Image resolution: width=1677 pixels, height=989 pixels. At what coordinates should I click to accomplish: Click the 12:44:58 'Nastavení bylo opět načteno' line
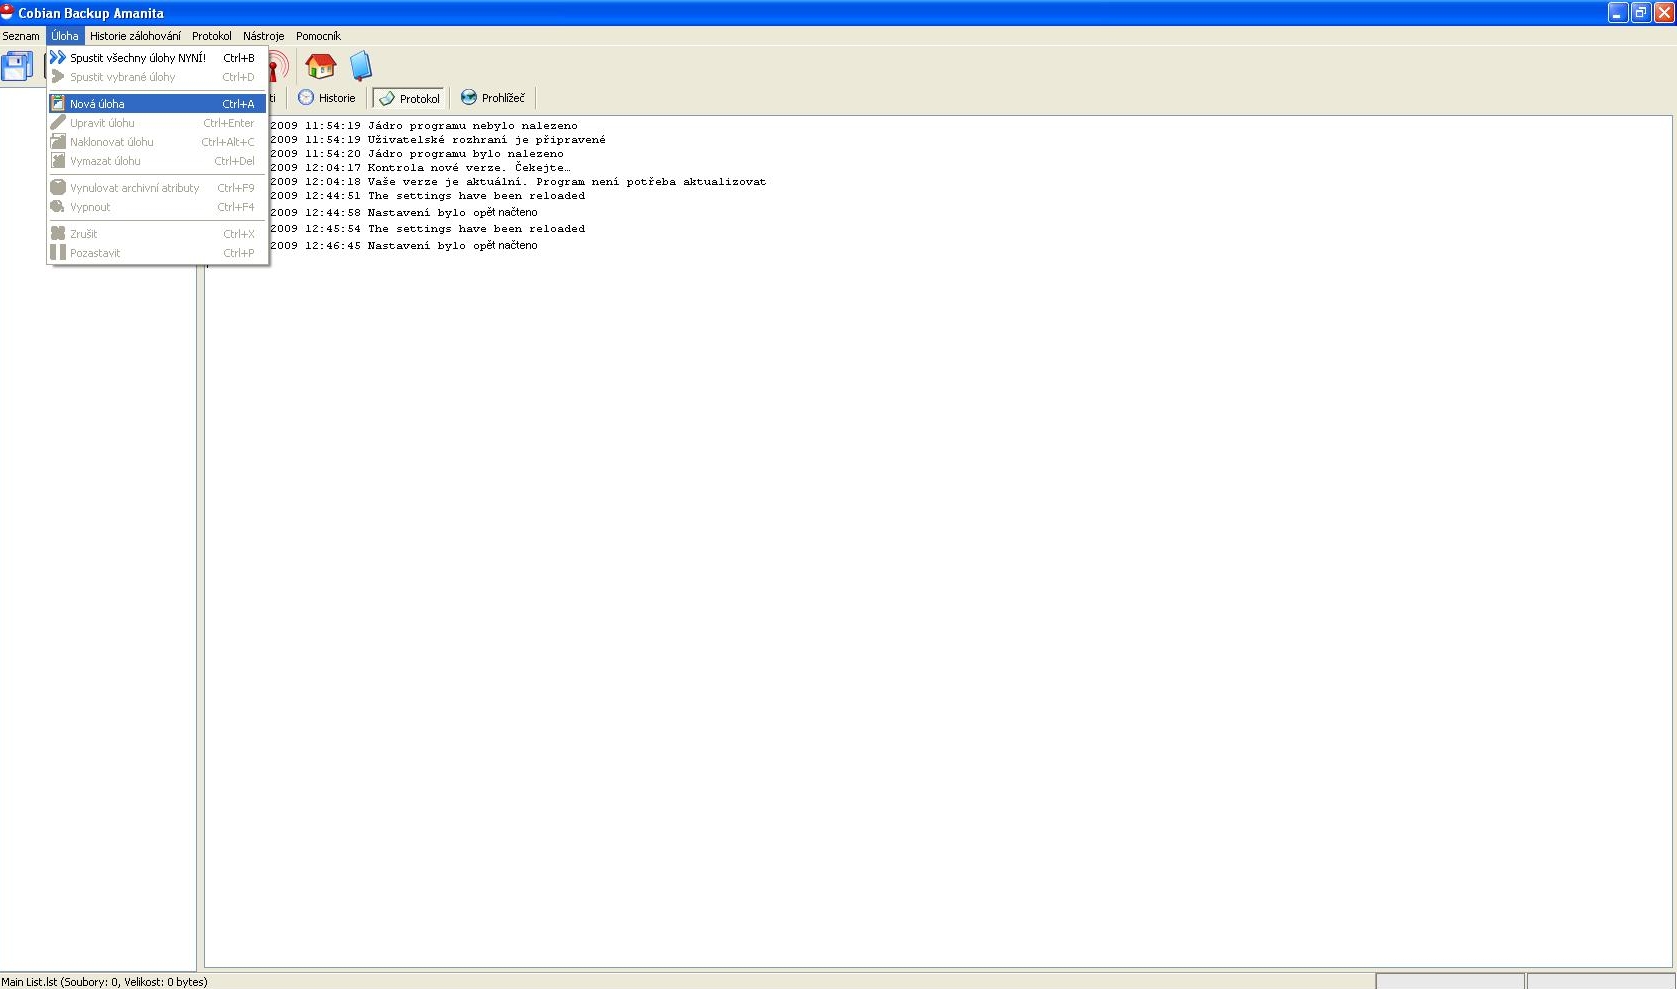click(x=404, y=213)
